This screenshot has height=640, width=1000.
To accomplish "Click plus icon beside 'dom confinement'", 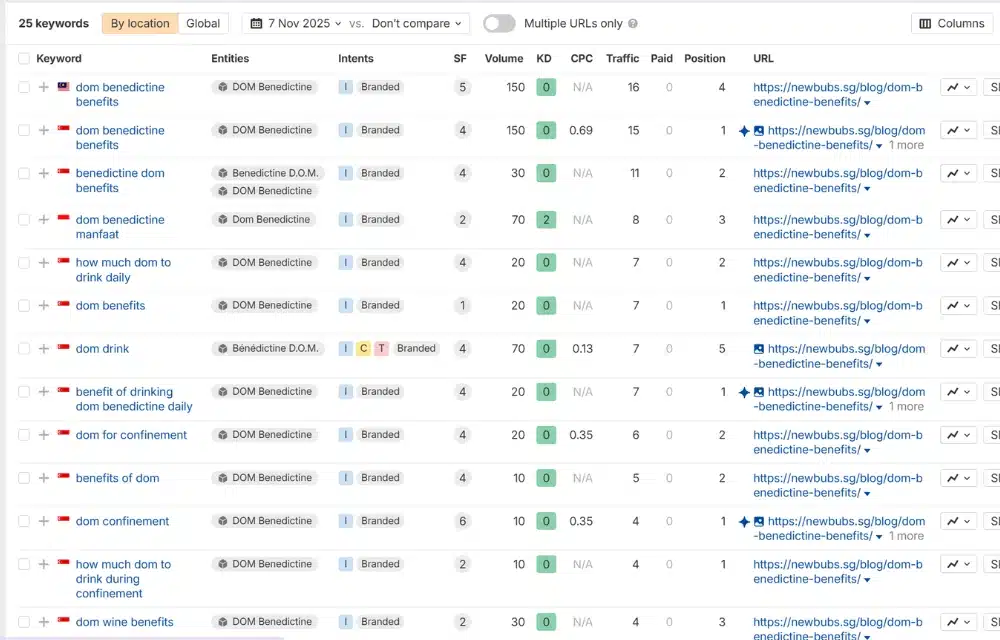I will click(43, 521).
